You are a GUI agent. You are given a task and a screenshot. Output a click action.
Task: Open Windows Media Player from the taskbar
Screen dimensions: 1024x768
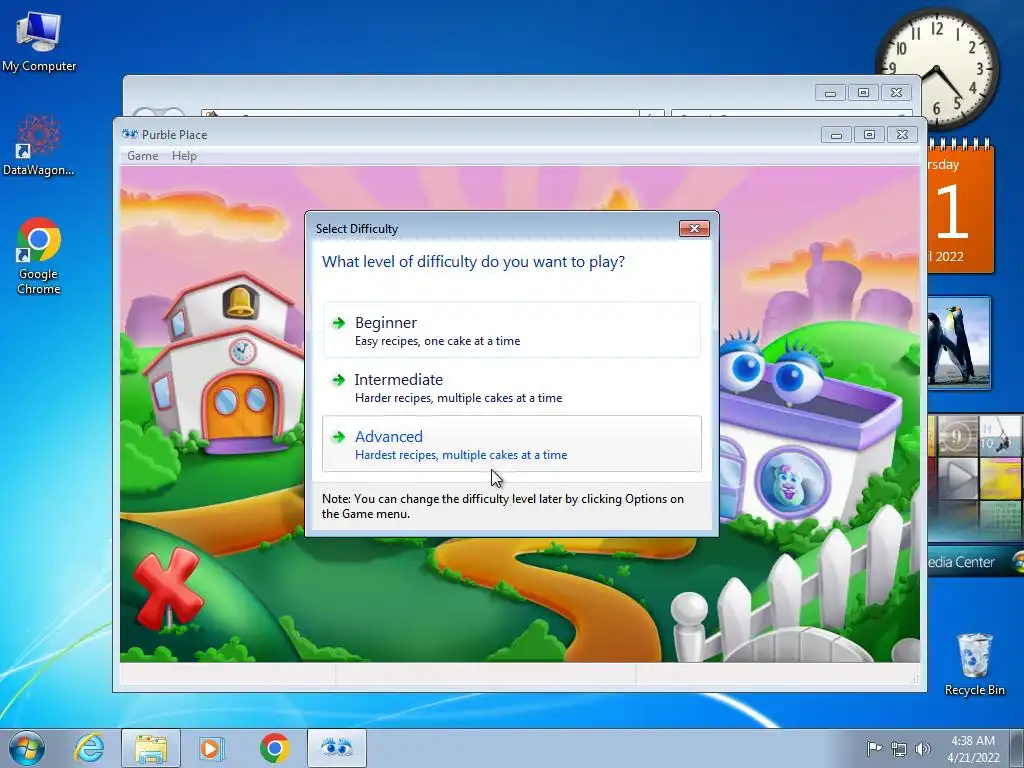pos(211,748)
